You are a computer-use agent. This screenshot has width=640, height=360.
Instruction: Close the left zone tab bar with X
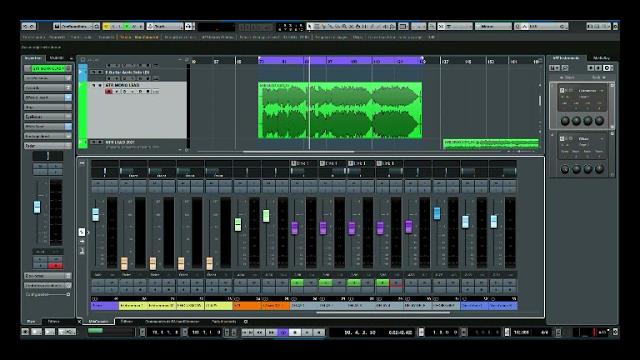tap(79, 322)
